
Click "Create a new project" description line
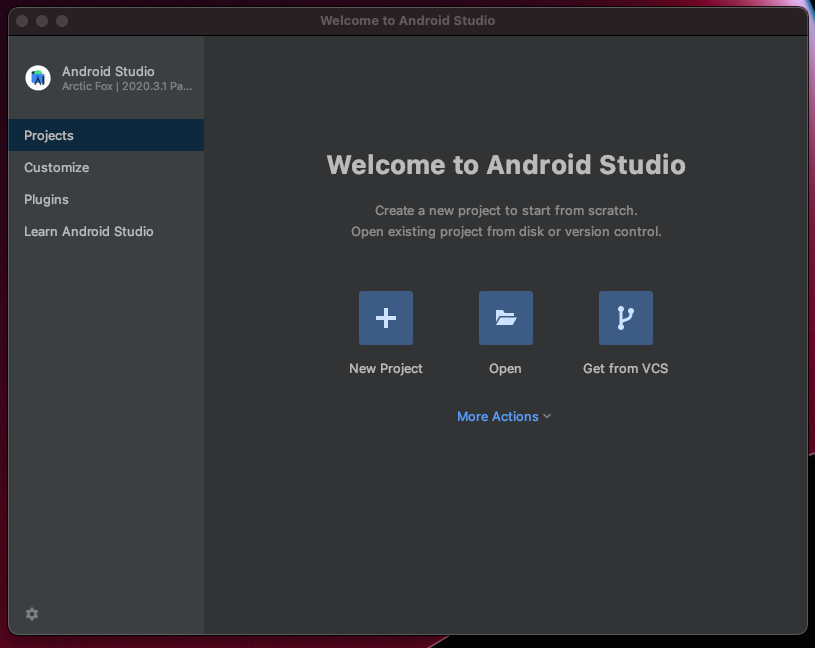click(506, 210)
